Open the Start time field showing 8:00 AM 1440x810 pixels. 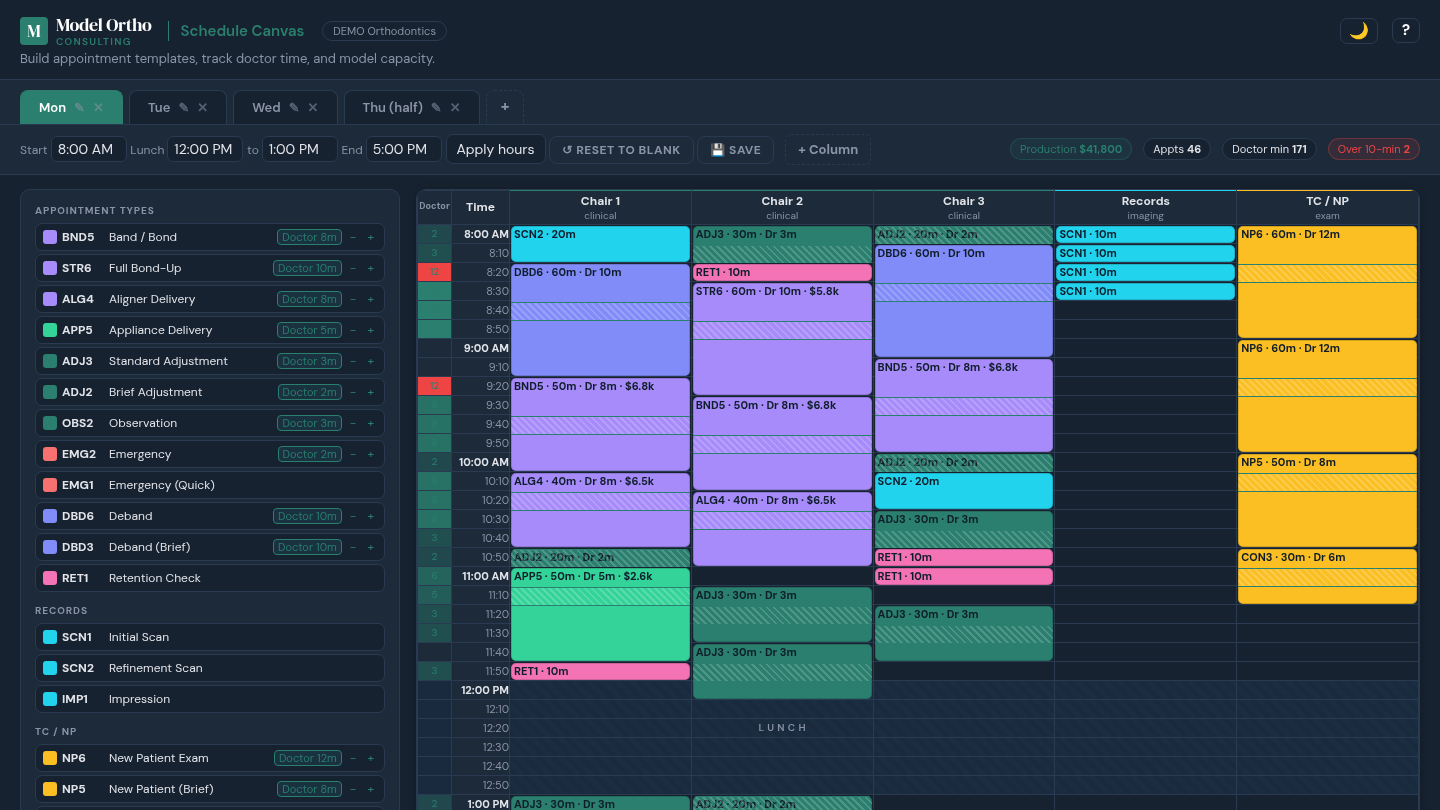pos(88,149)
